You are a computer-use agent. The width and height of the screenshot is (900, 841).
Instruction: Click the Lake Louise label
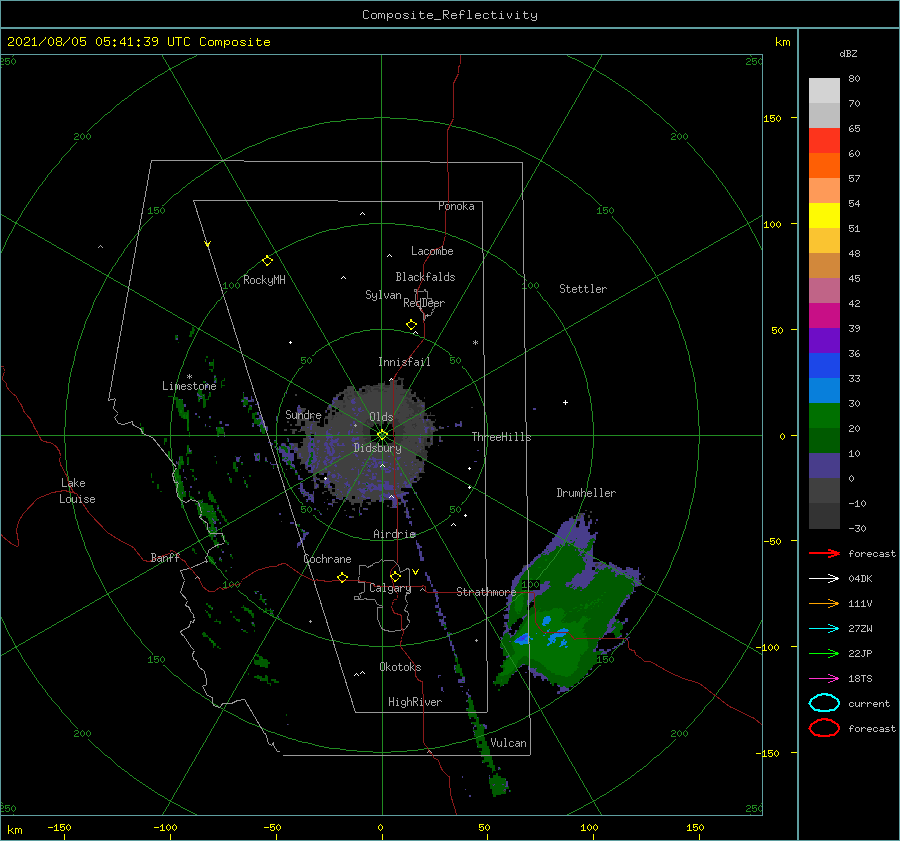(x=77, y=491)
